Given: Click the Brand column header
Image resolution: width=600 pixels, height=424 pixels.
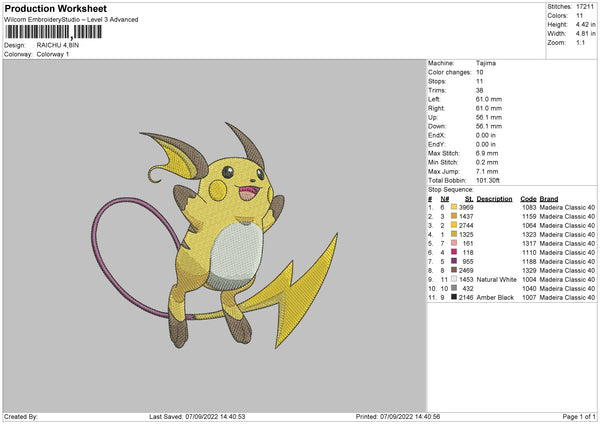Looking at the screenshot, I should tap(549, 199).
